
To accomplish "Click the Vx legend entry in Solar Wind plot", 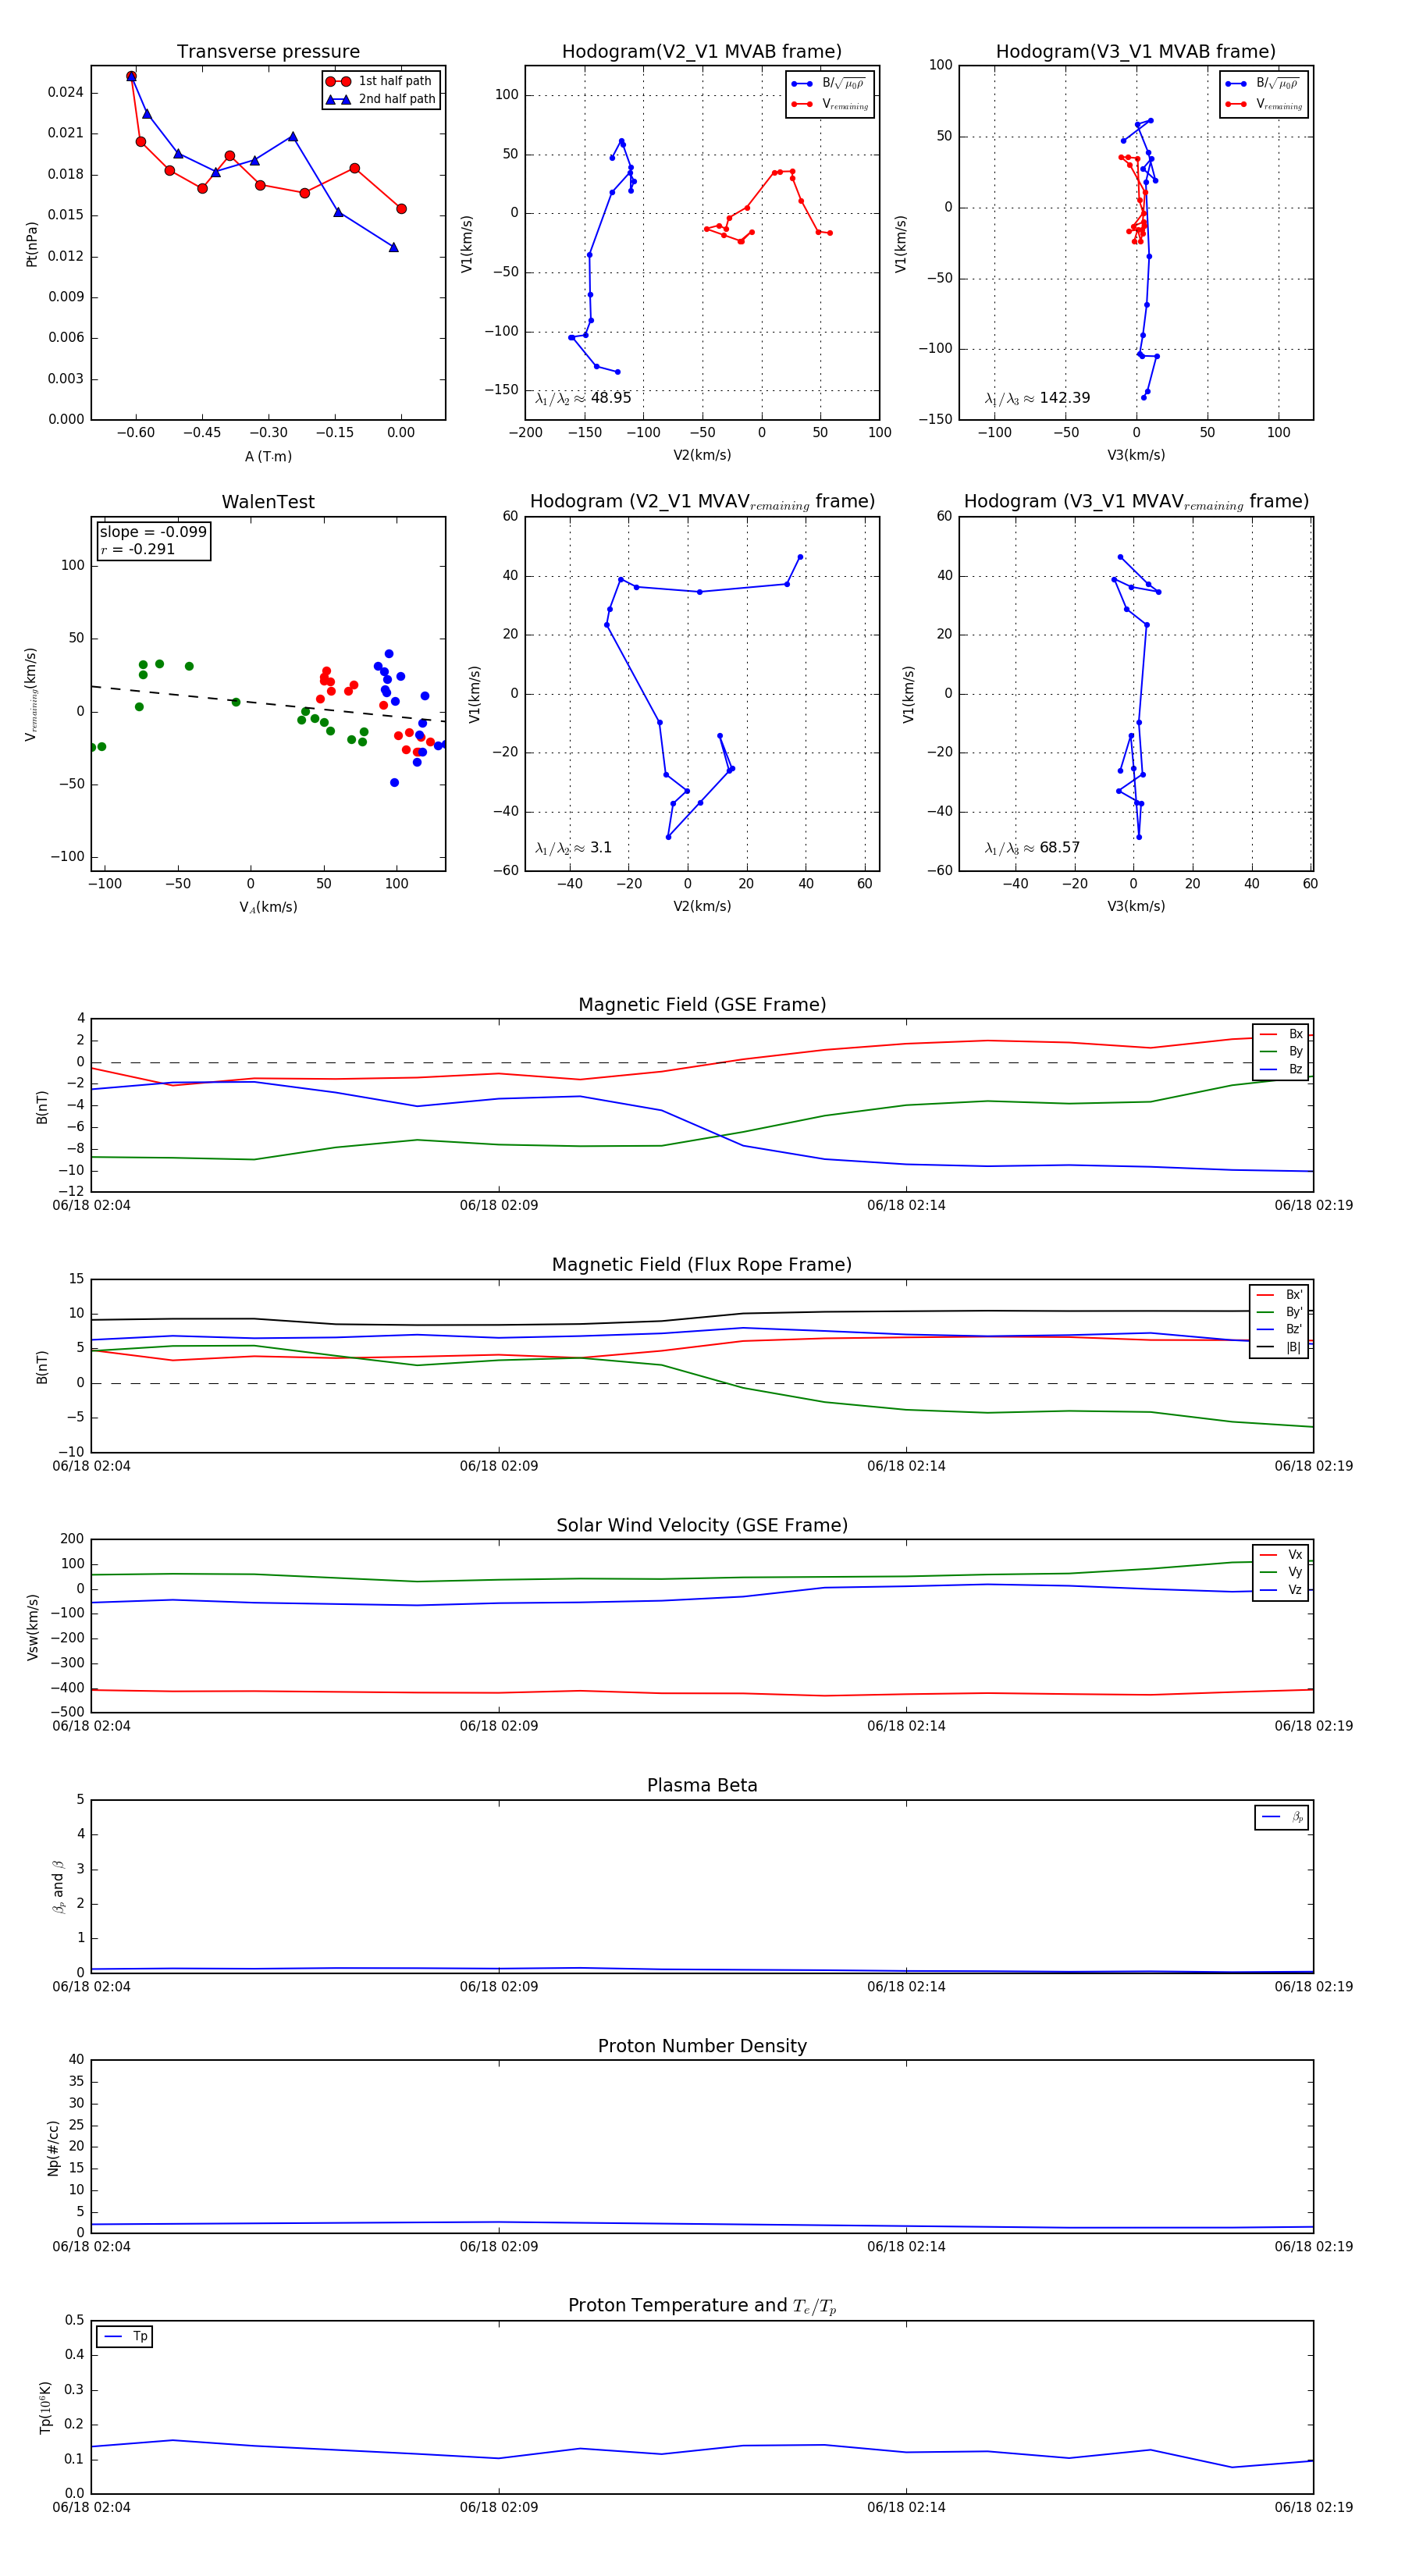I will (1282, 1555).
